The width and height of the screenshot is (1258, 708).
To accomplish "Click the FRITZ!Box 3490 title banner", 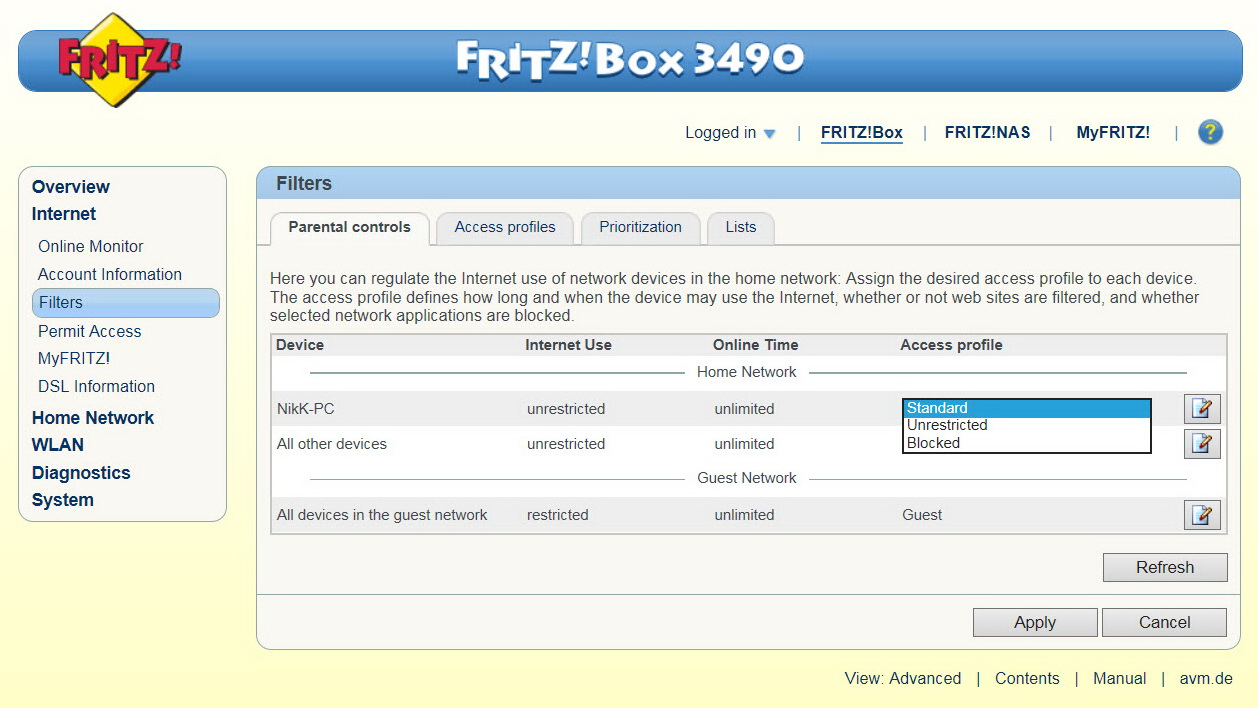I will tap(630, 60).
